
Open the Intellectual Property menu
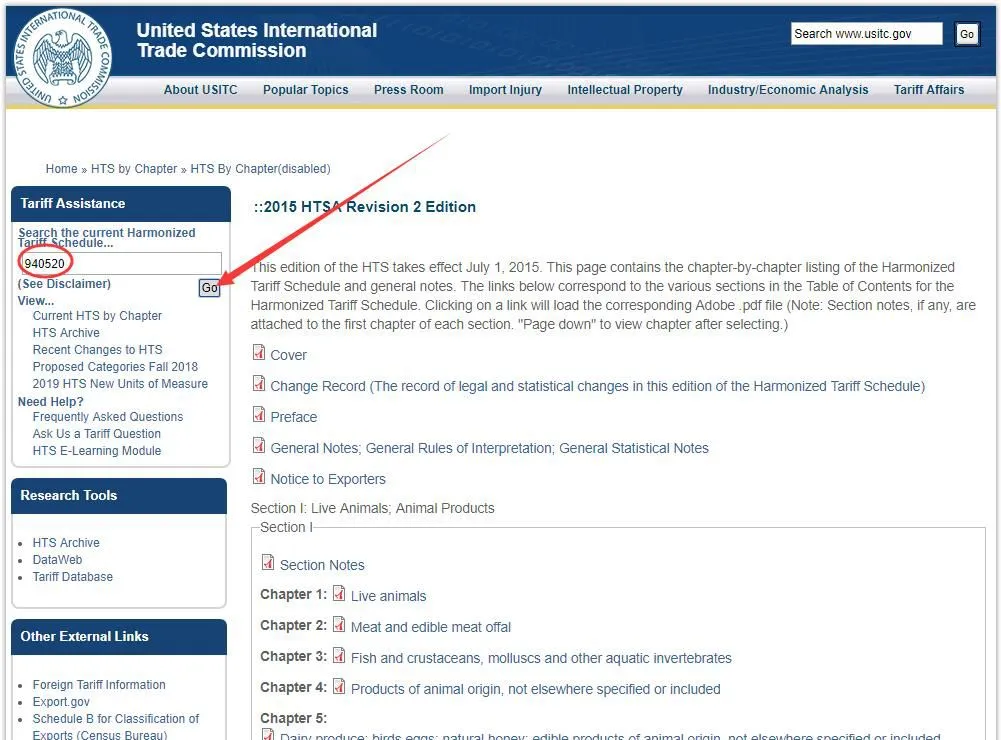pos(625,90)
